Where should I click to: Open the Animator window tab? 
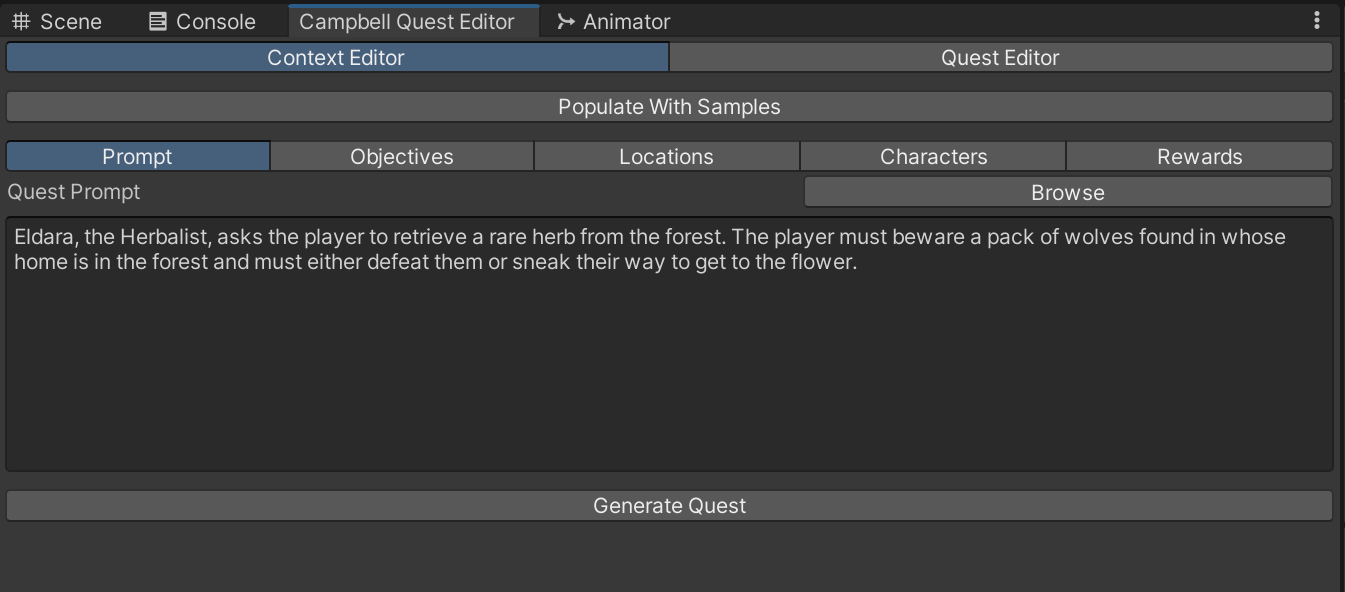pyautogui.click(x=613, y=21)
